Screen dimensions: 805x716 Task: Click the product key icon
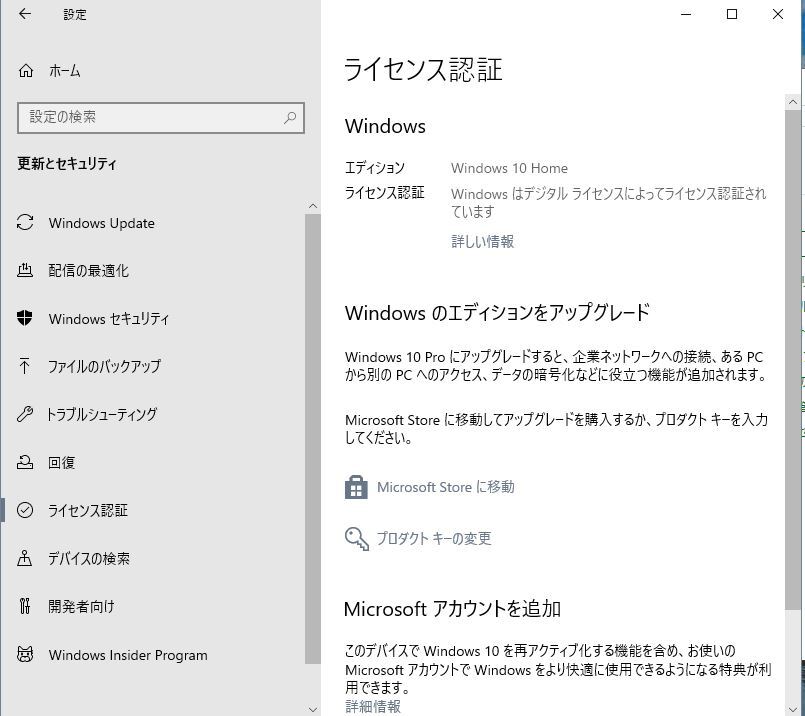pyautogui.click(x=357, y=538)
